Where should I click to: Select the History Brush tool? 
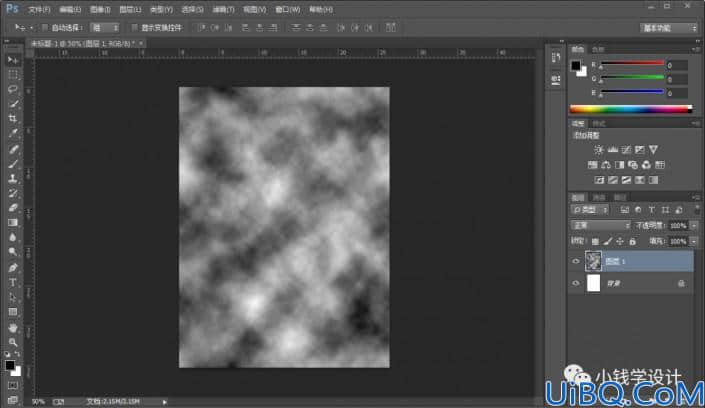pyautogui.click(x=13, y=193)
